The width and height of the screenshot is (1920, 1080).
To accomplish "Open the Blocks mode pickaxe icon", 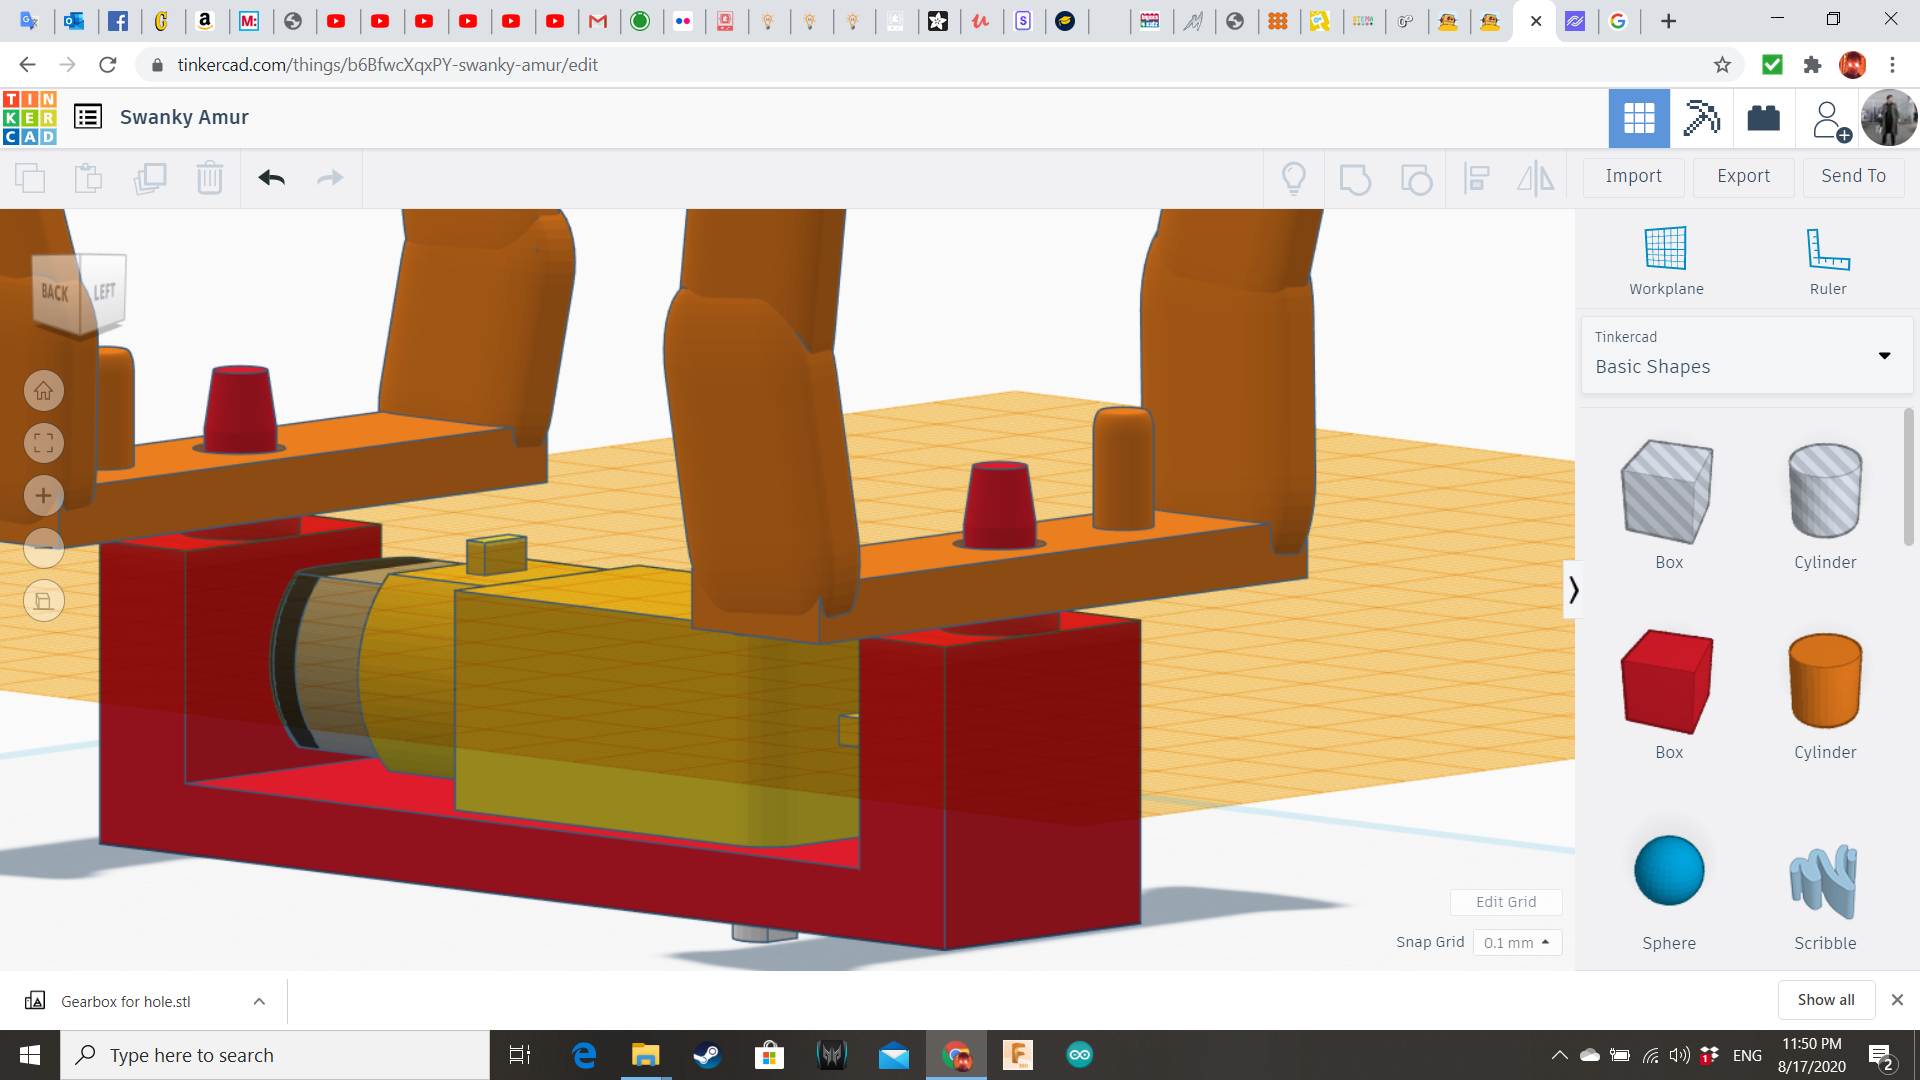I will point(1701,118).
